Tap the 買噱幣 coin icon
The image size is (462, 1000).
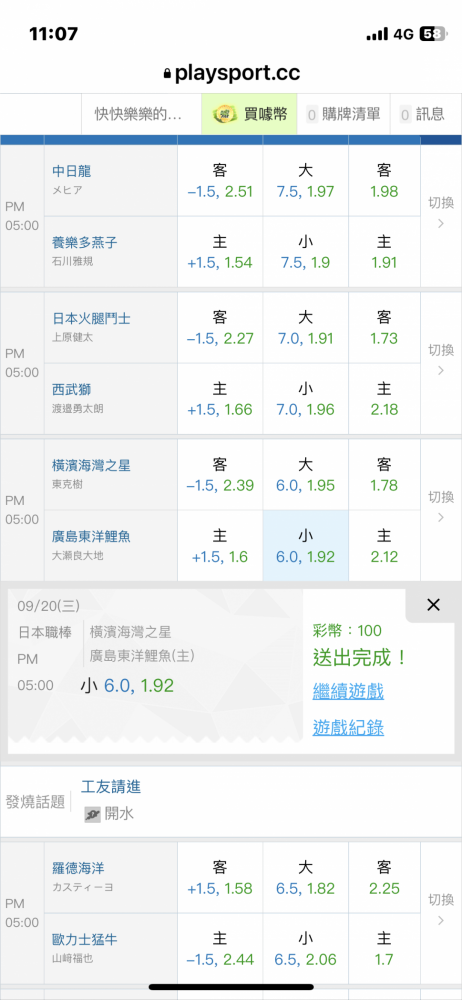tap(225, 114)
